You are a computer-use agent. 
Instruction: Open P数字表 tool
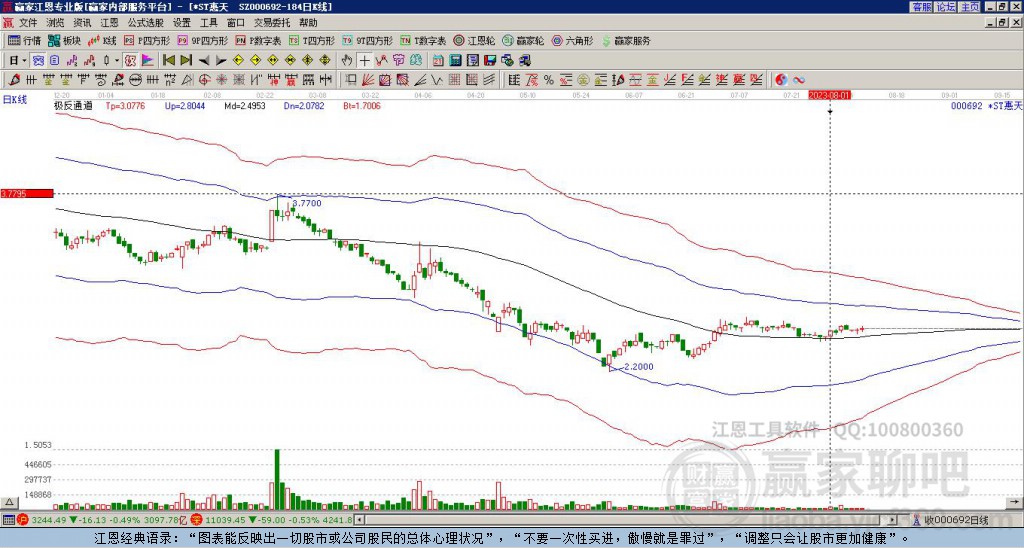click(x=258, y=40)
